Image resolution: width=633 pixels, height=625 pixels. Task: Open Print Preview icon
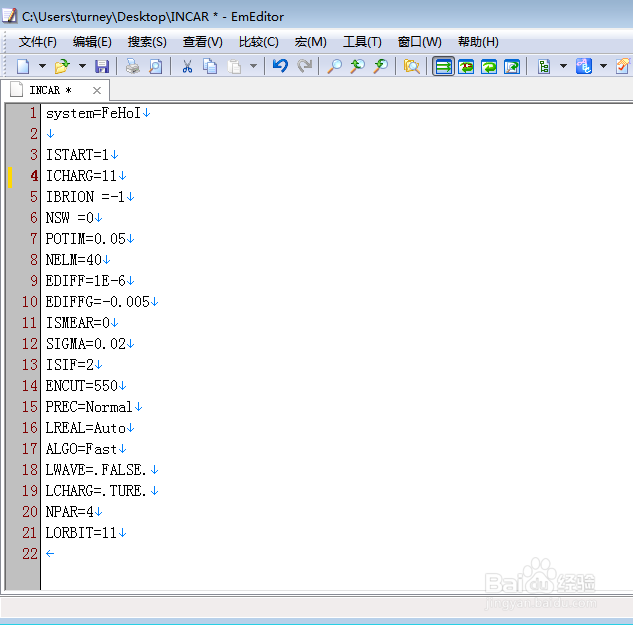155,66
